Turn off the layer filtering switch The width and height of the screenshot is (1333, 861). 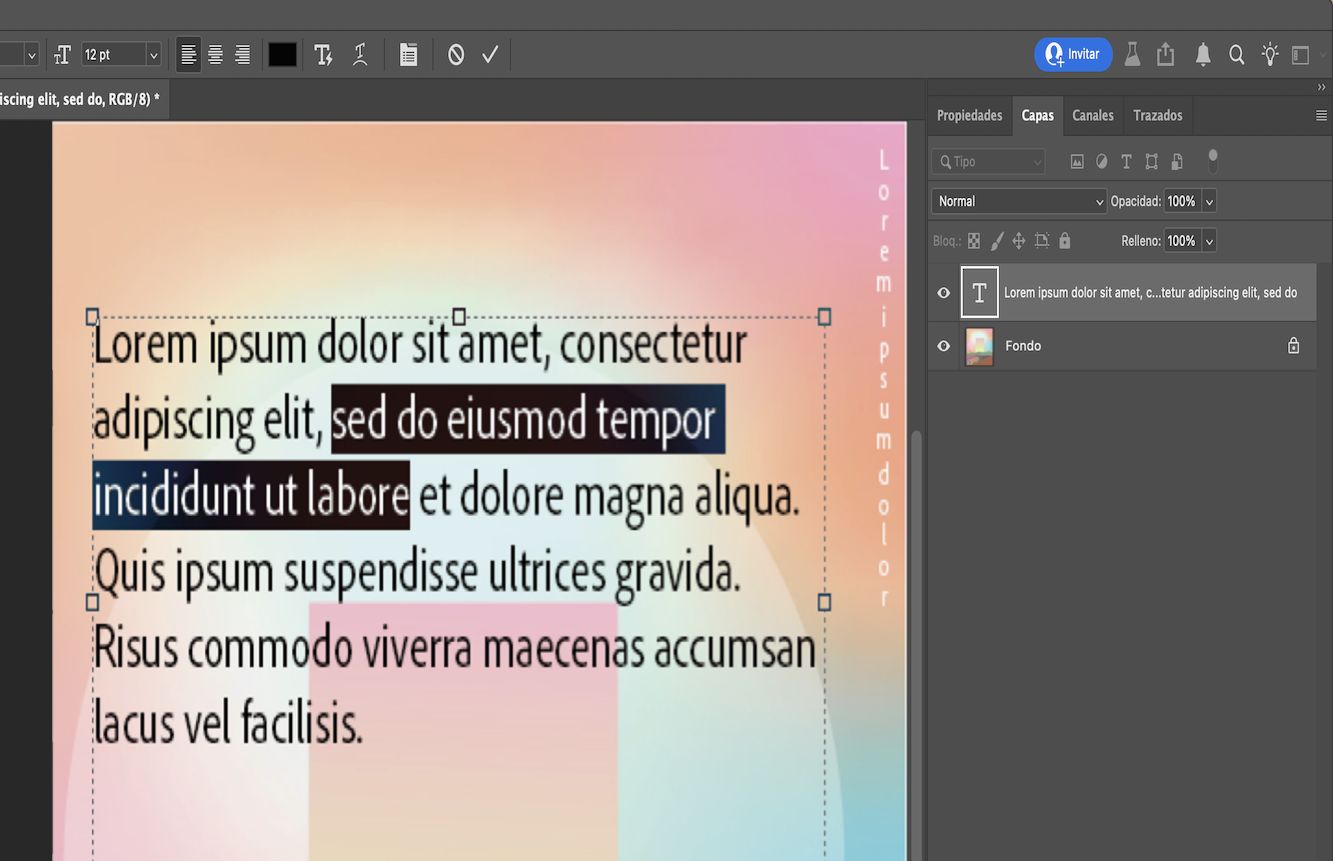click(1212, 161)
